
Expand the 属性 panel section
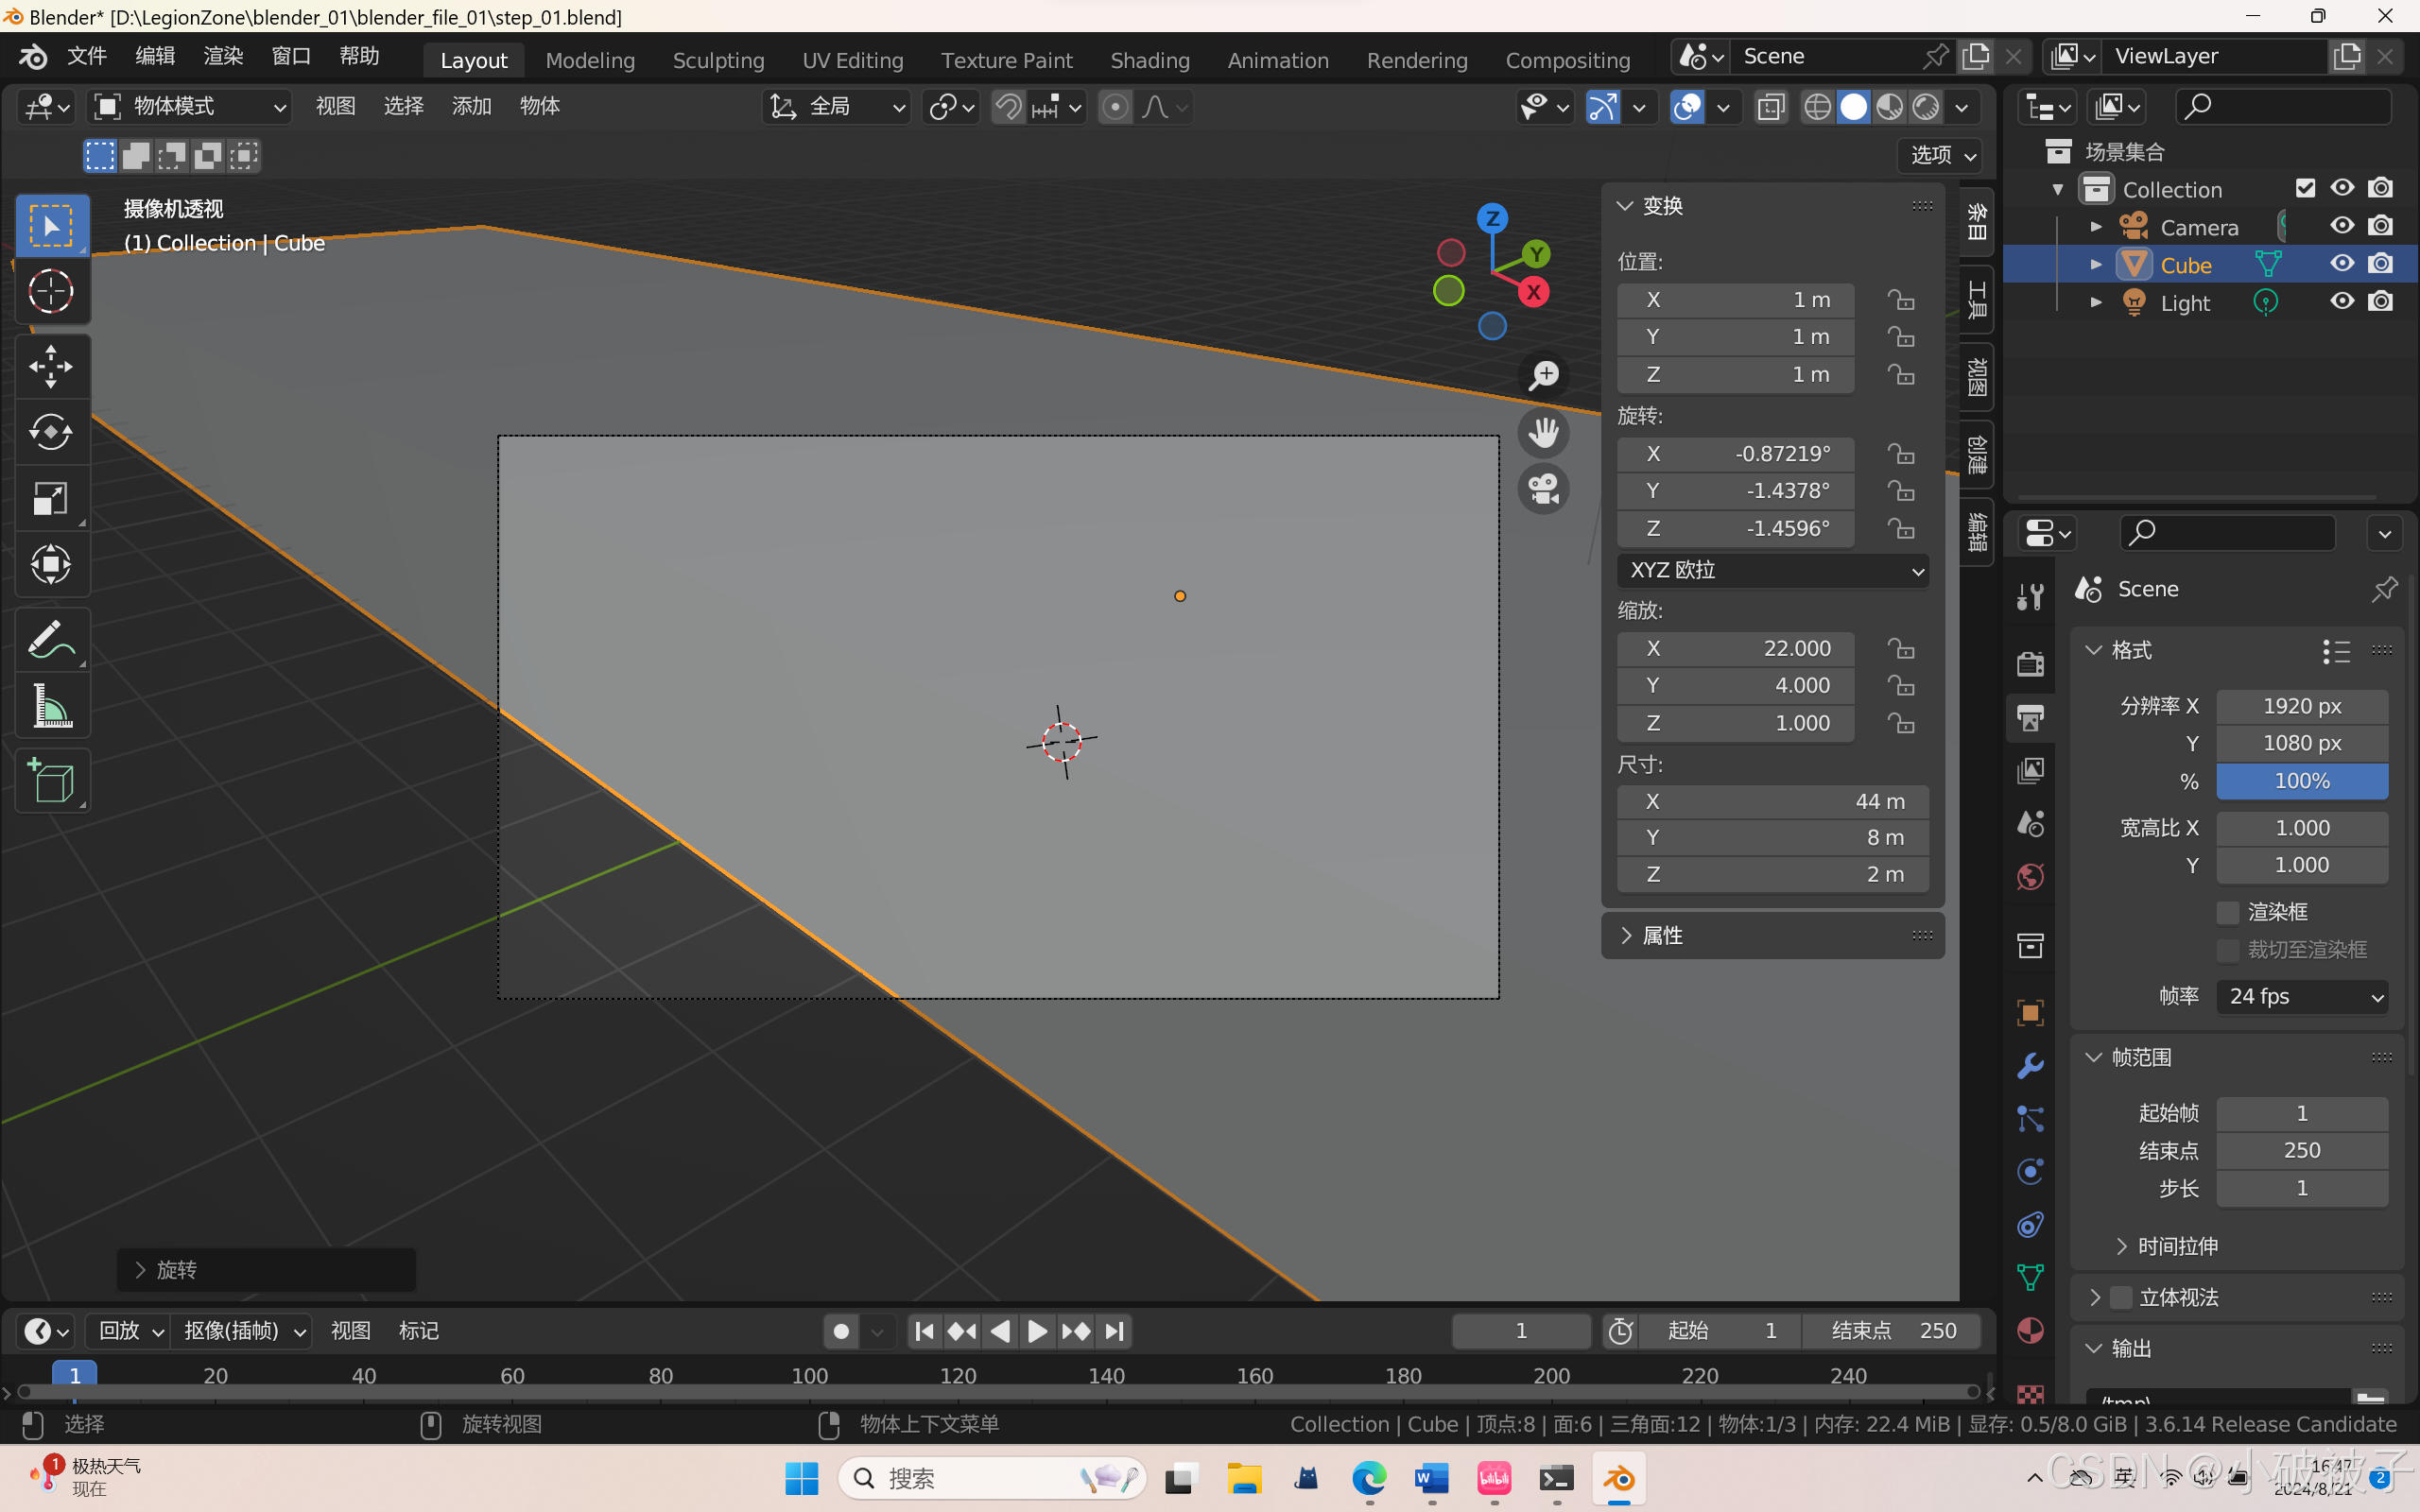point(1662,935)
